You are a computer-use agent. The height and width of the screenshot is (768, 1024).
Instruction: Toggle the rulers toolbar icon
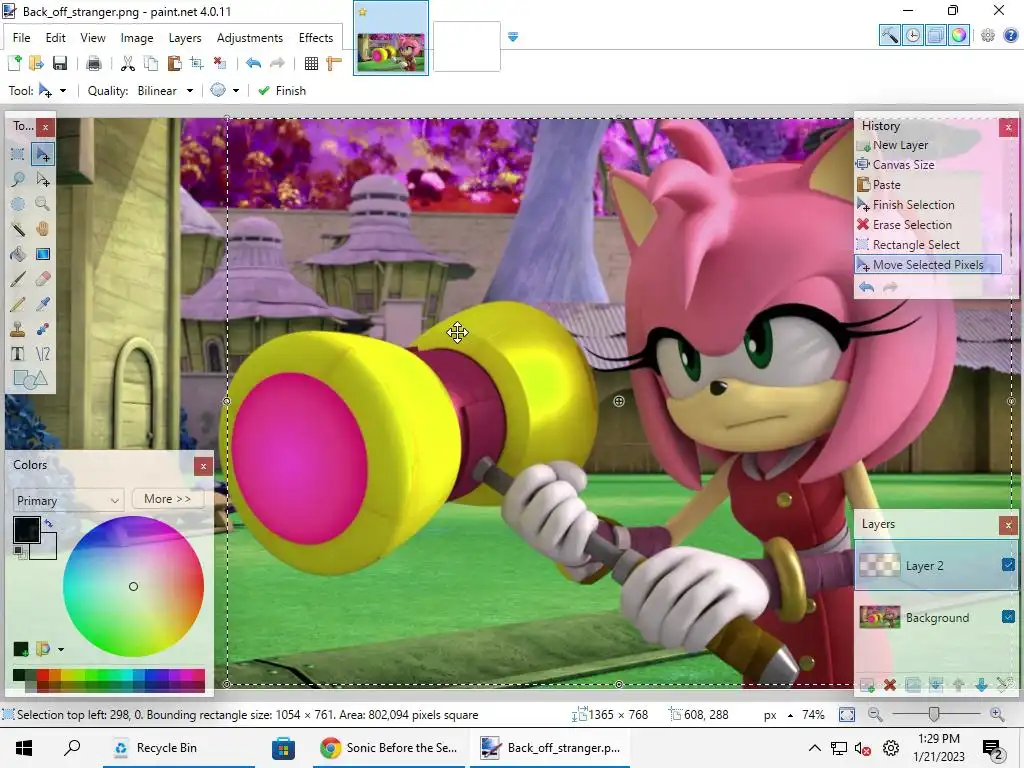[334, 63]
